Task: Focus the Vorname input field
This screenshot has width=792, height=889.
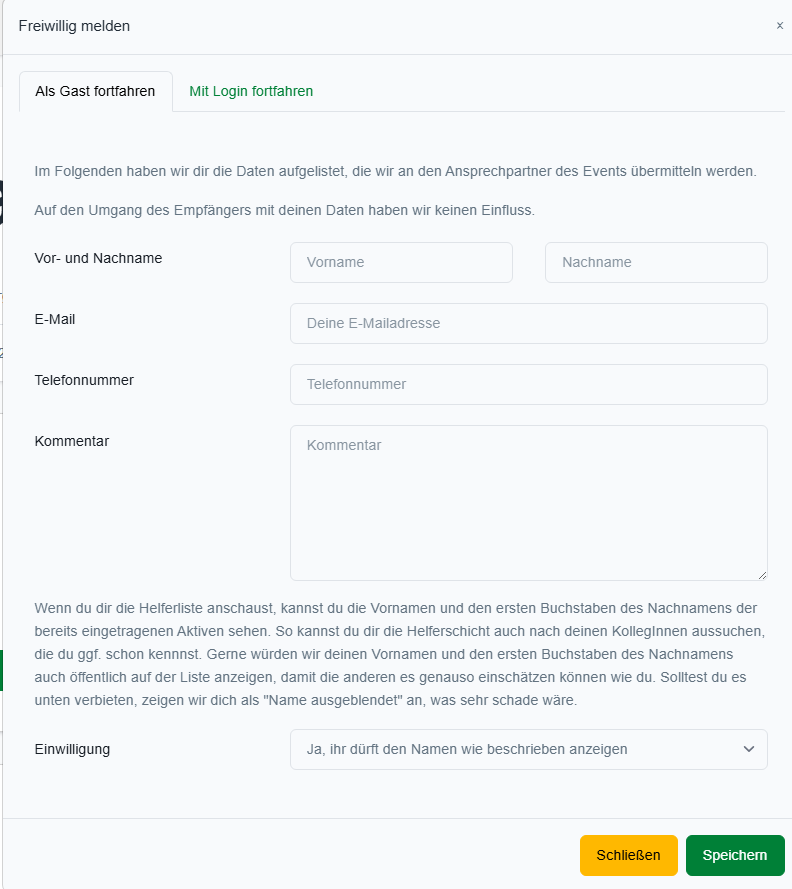Action: (401, 262)
